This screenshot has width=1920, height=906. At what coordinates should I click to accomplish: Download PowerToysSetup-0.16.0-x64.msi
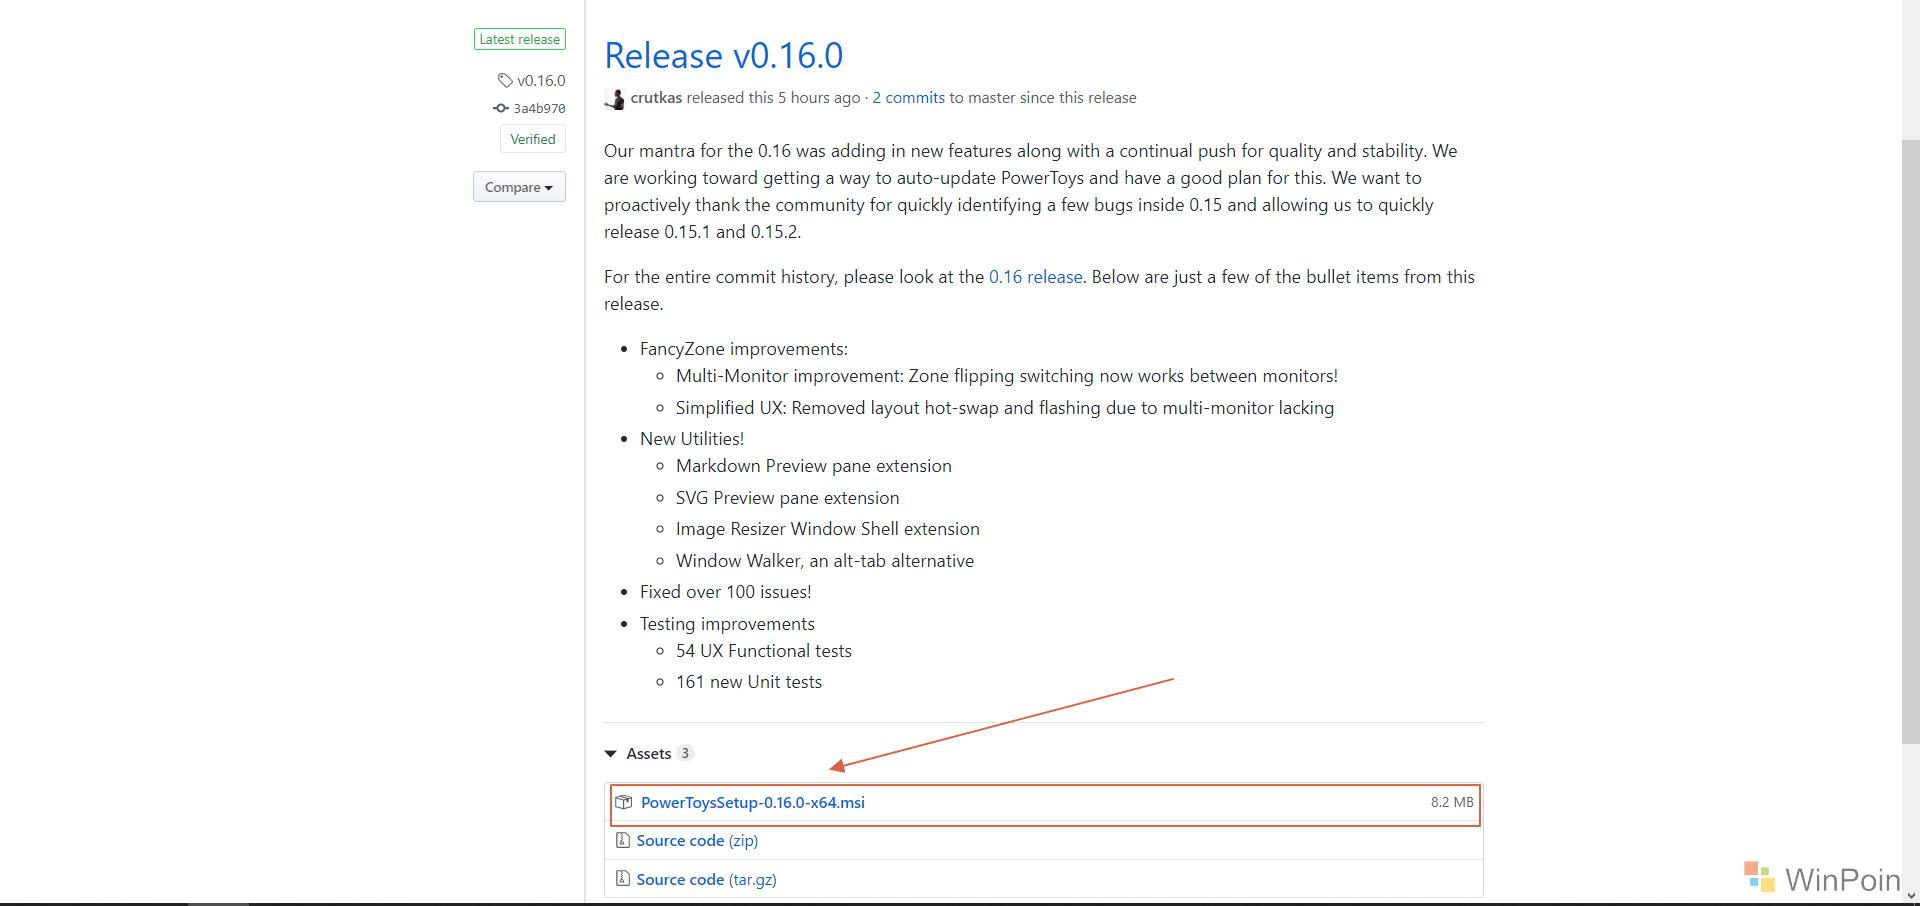click(x=753, y=802)
